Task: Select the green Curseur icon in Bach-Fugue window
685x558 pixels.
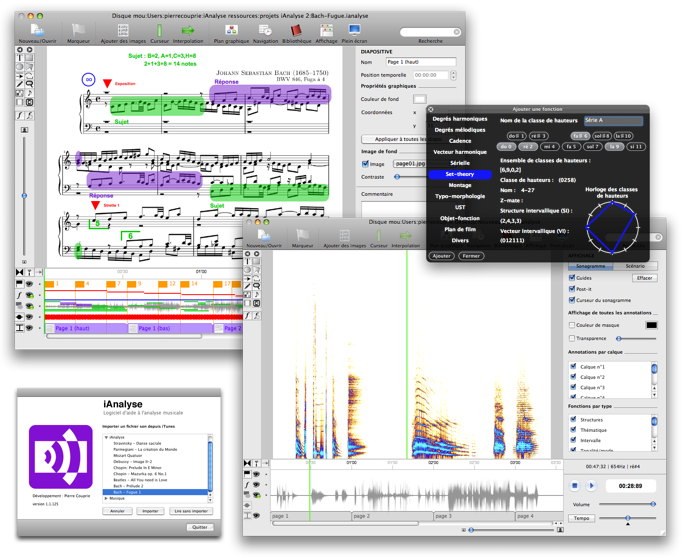Action: [159, 30]
